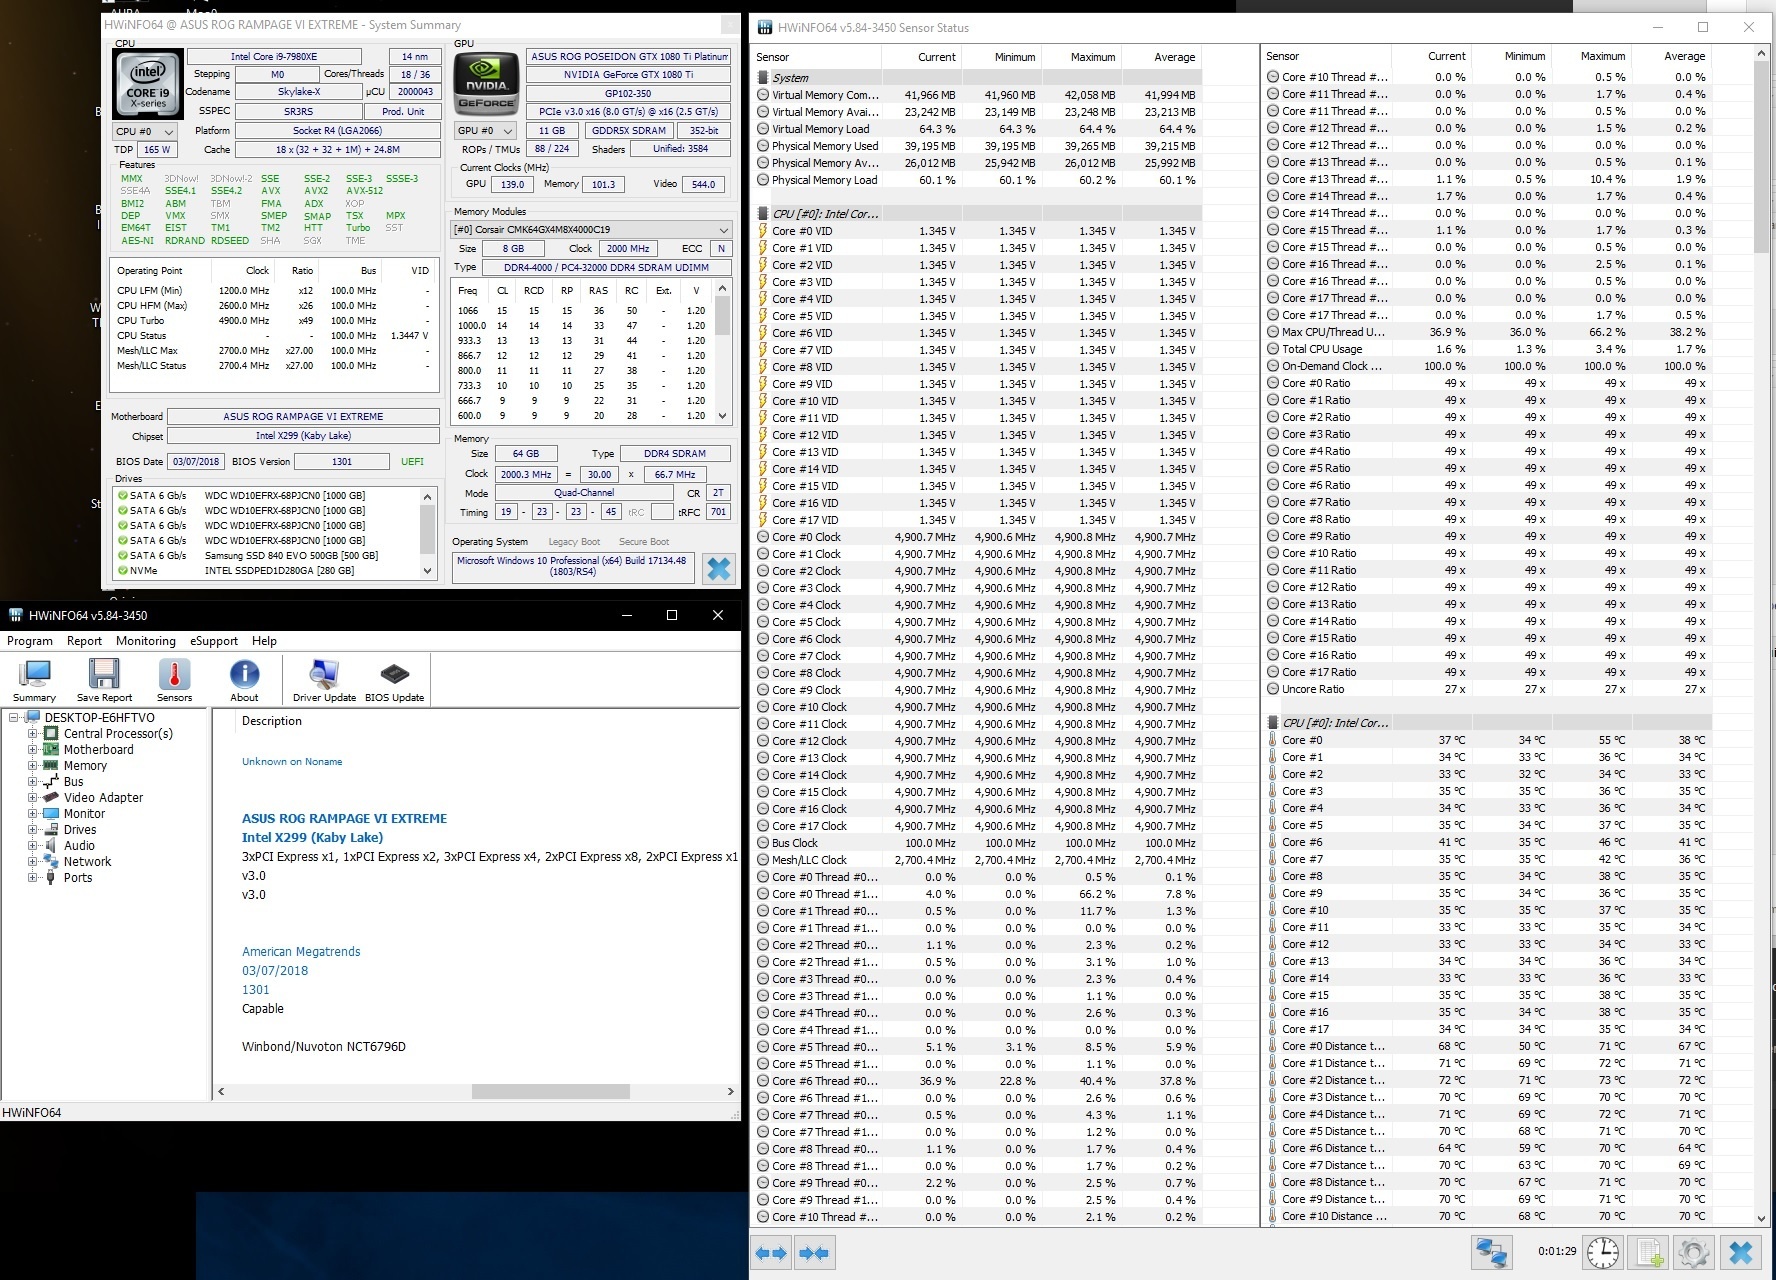Screen dimensions: 1776x1280
Task: Select the Samsung SSD 840 EVO drive entry
Action: point(267,556)
